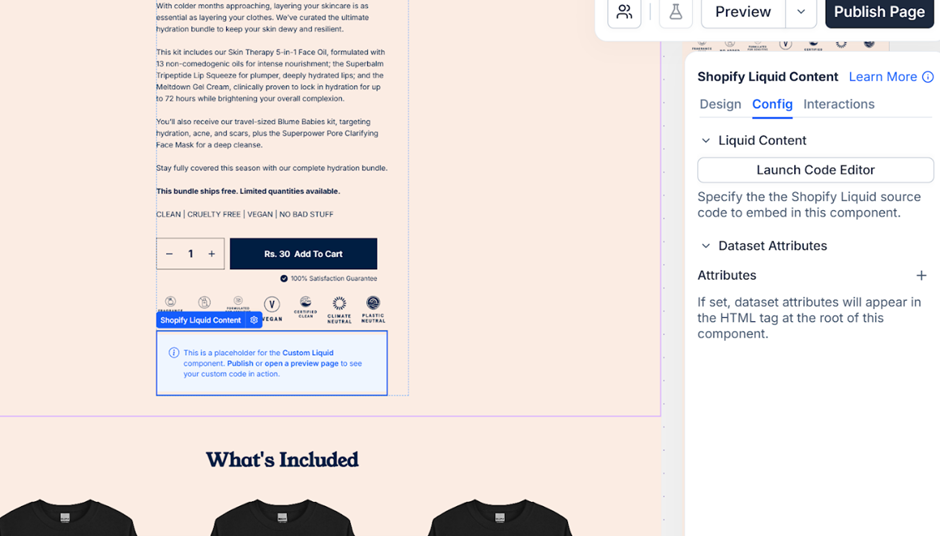Switch to the Design tab
The width and height of the screenshot is (940, 536).
(x=720, y=104)
